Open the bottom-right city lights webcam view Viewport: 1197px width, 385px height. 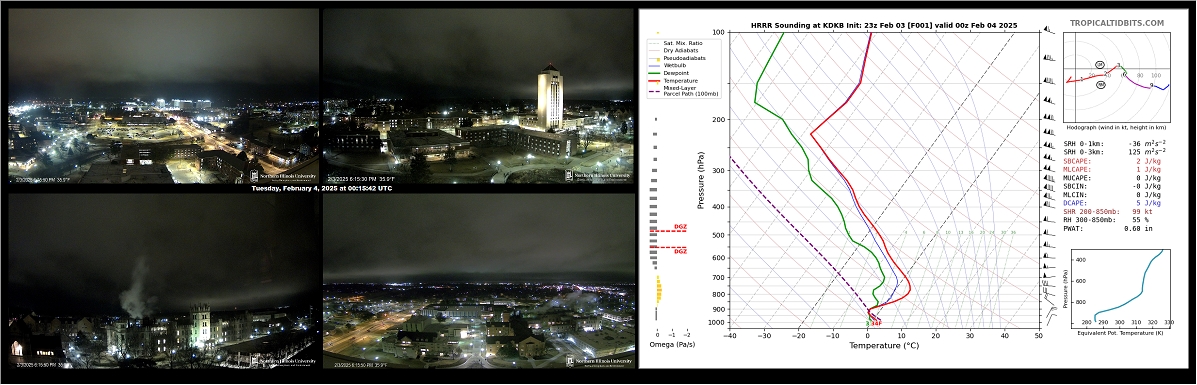pos(479,280)
